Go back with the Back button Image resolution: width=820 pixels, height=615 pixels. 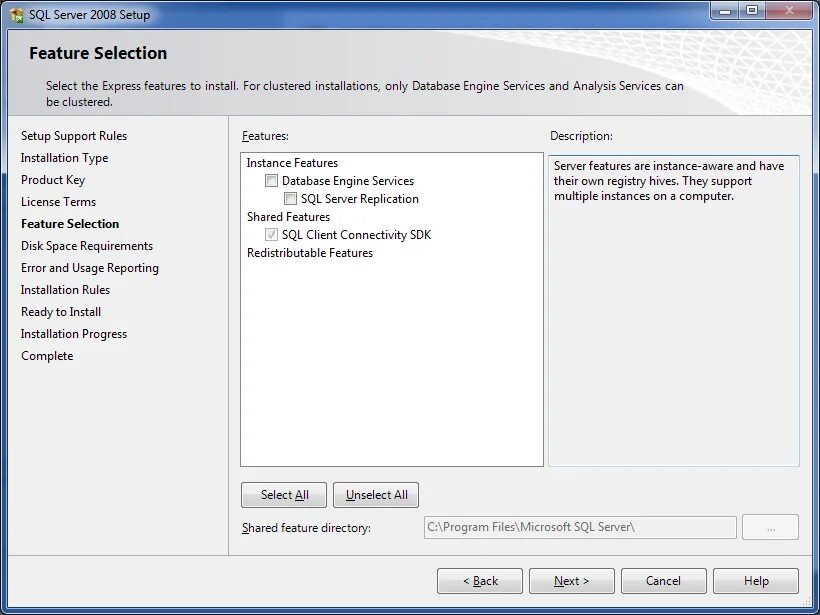pyautogui.click(x=480, y=581)
